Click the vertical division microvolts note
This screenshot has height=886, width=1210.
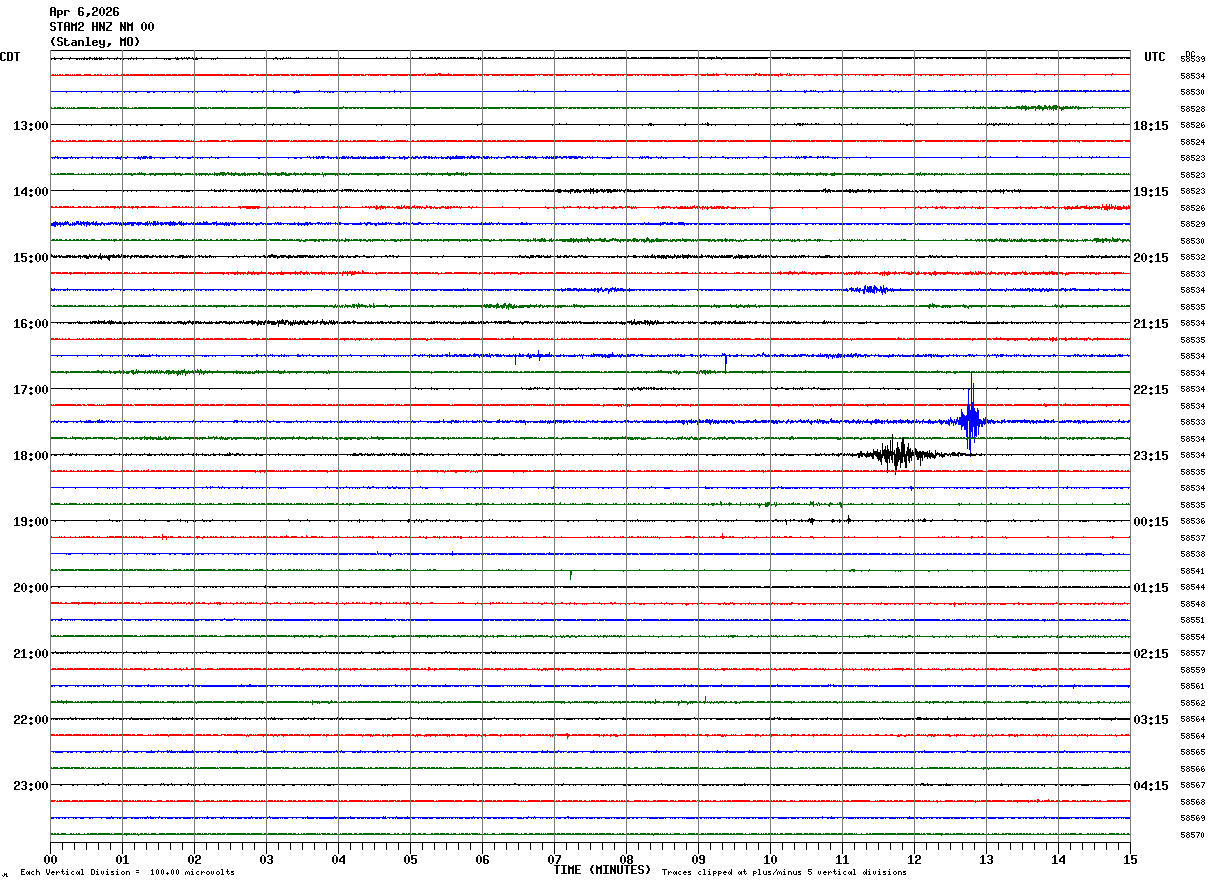coord(127,873)
